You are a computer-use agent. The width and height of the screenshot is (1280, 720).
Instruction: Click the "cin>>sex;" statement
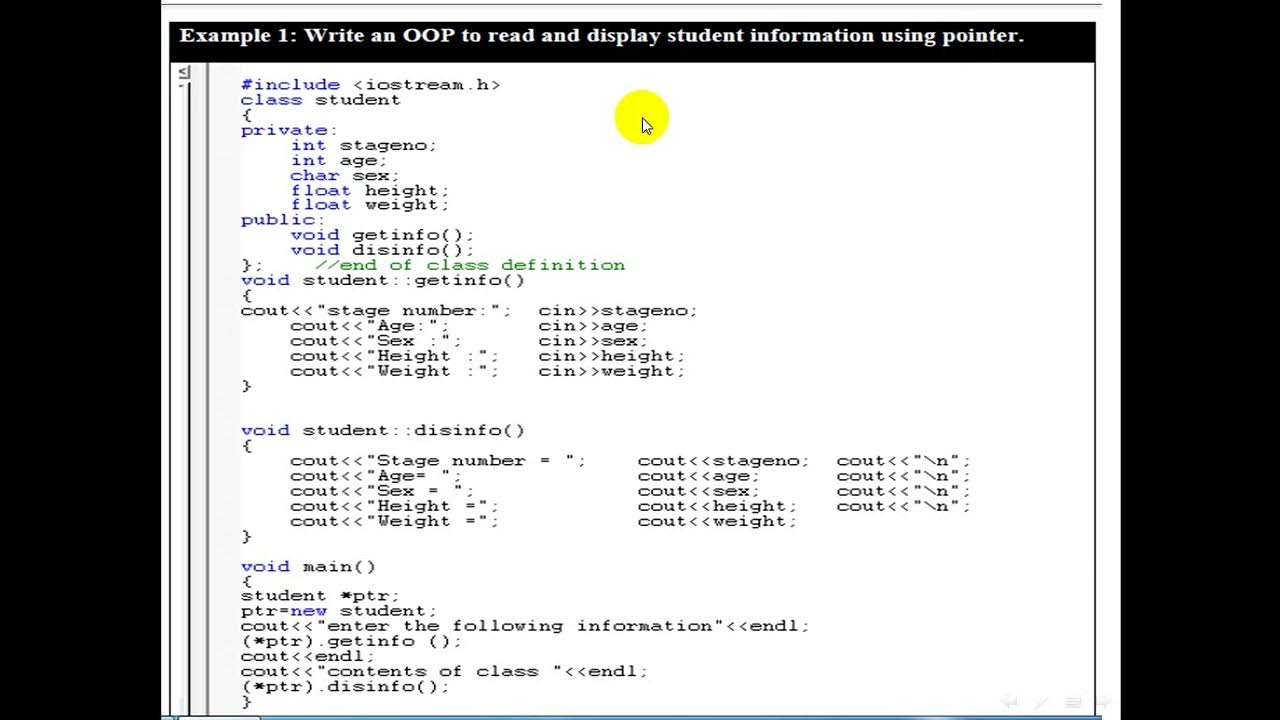593,341
